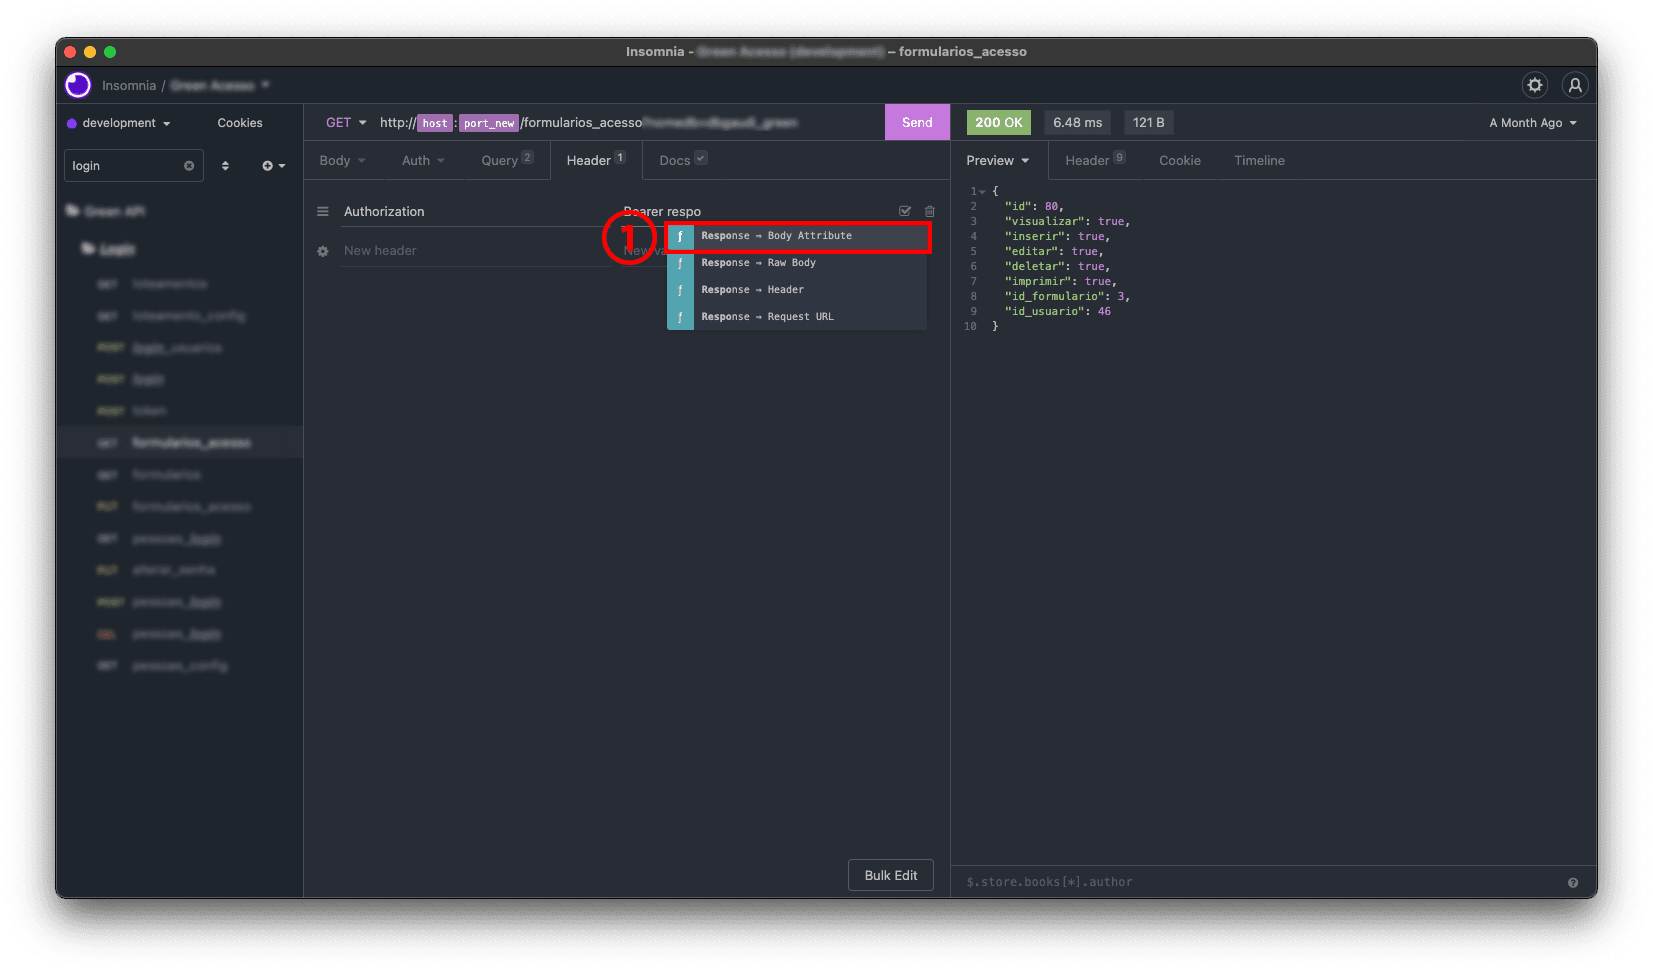Image resolution: width=1653 pixels, height=972 pixels.
Task: Open the JSONPath help question mark icon
Action: 1572,882
